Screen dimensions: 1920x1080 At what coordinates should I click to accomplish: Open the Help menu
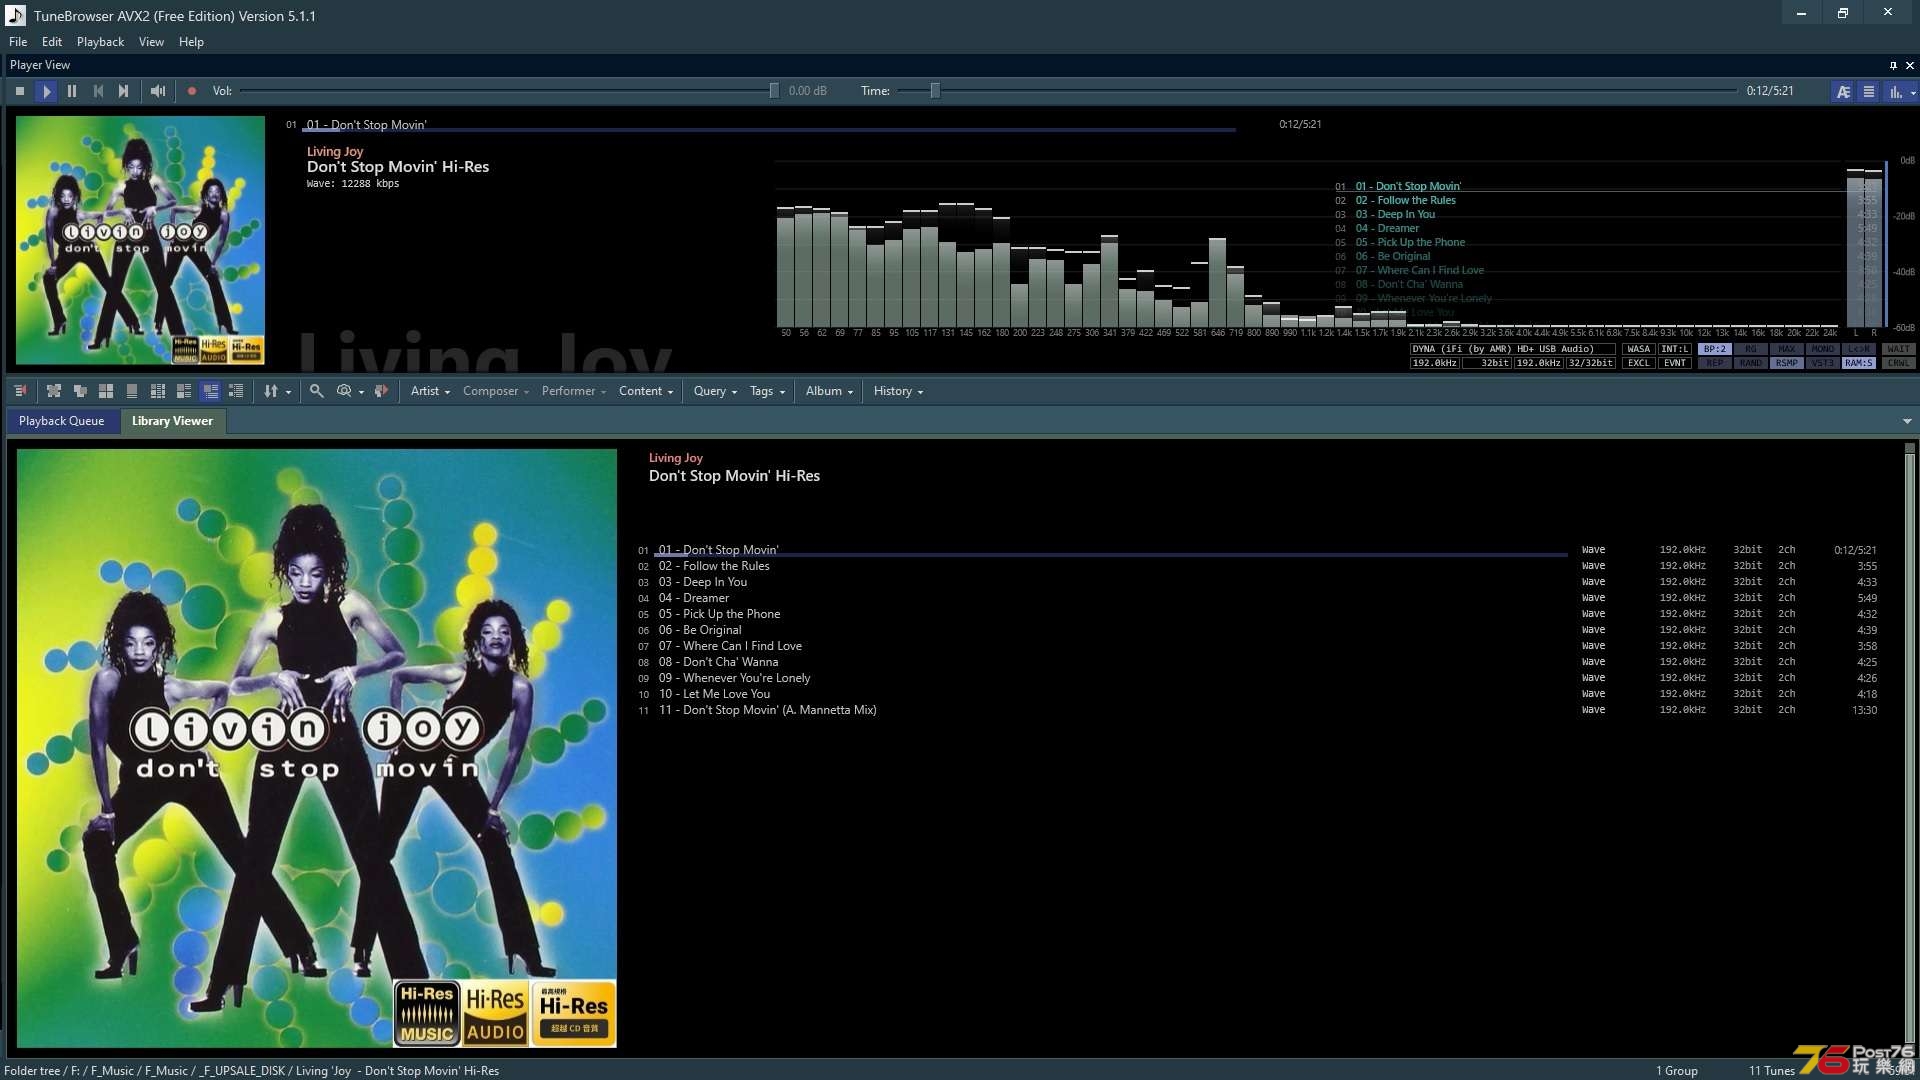[191, 42]
